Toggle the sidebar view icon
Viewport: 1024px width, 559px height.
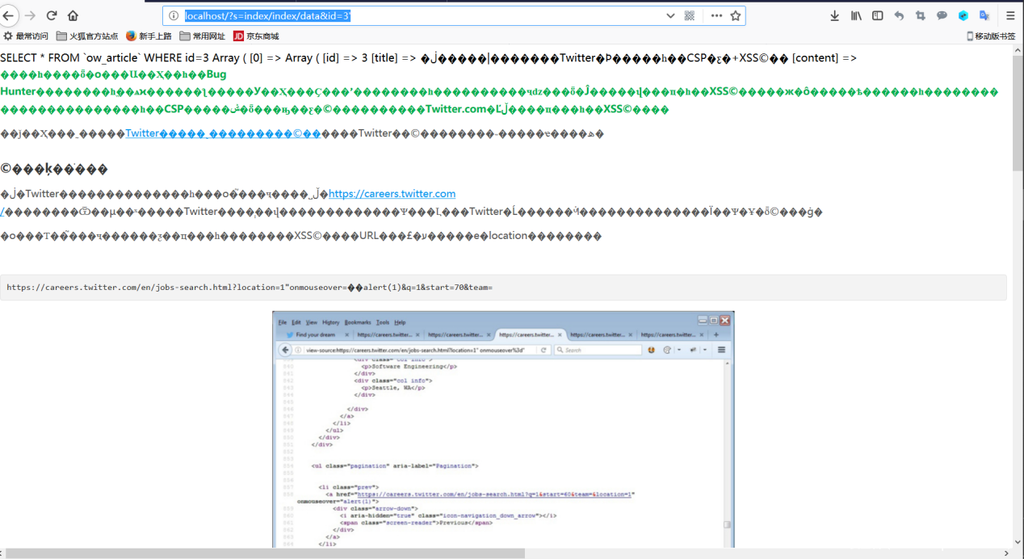(x=877, y=16)
